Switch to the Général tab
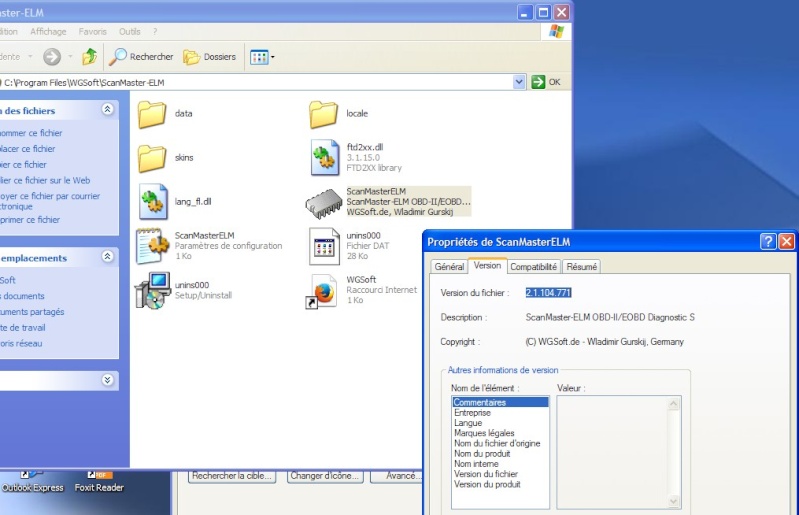799x515 pixels. click(449, 266)
